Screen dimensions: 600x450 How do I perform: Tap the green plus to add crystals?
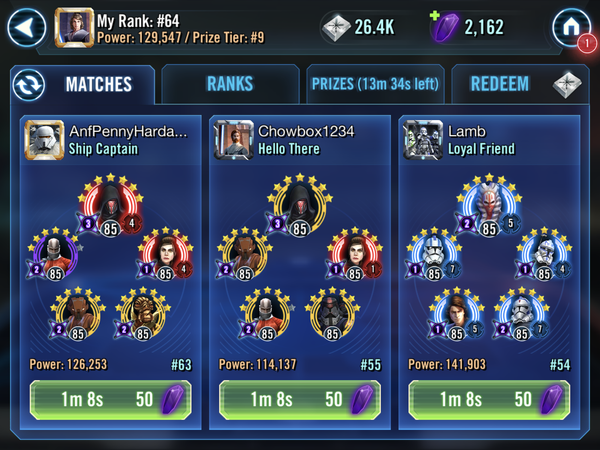tap(434, 15)
